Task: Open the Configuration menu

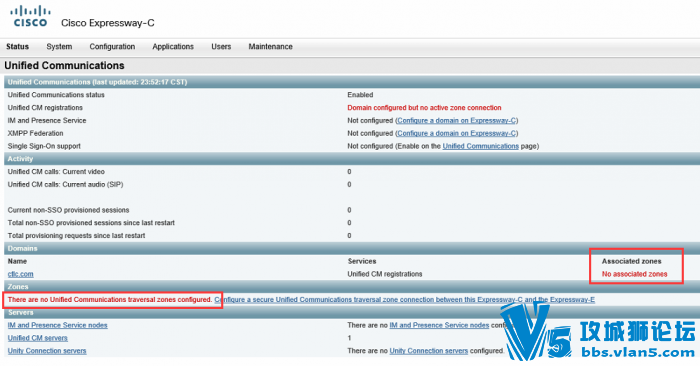Action: 112,46
